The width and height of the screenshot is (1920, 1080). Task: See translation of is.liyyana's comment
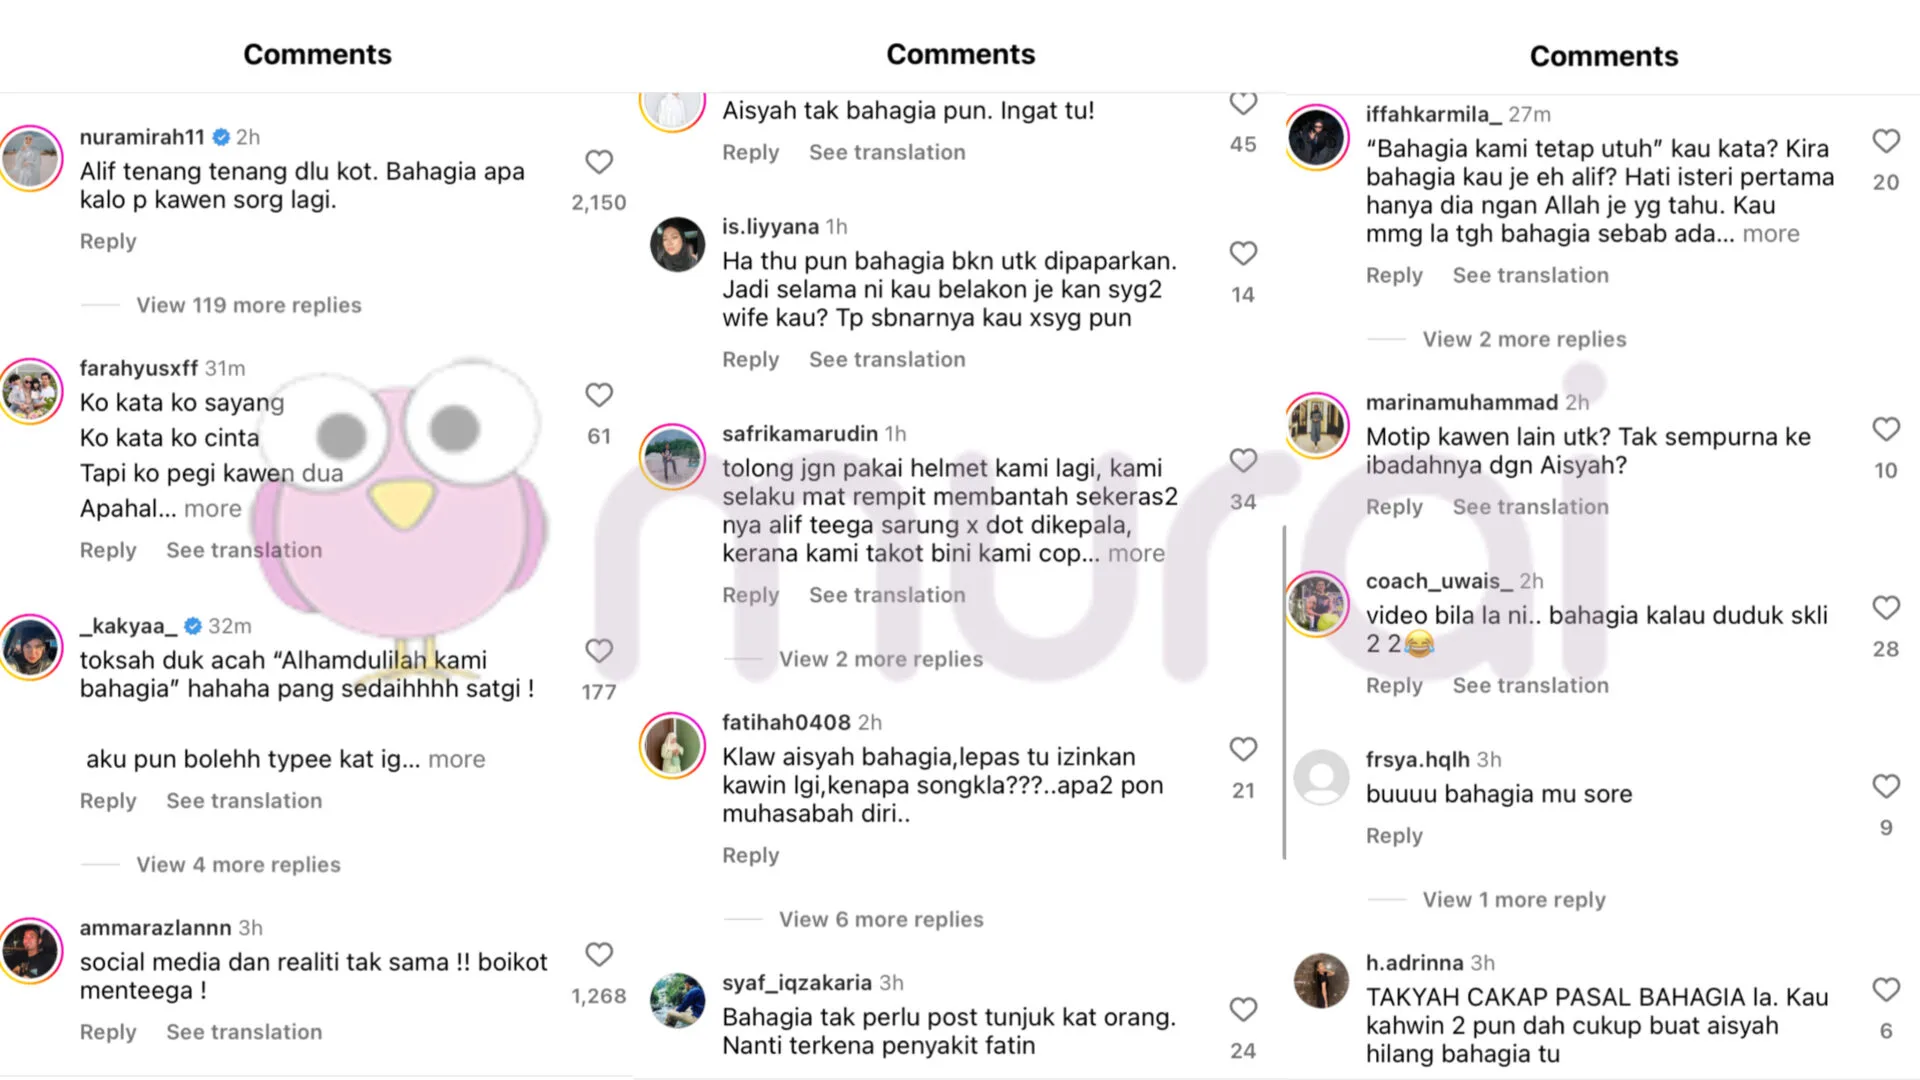(x=887, y=359)
